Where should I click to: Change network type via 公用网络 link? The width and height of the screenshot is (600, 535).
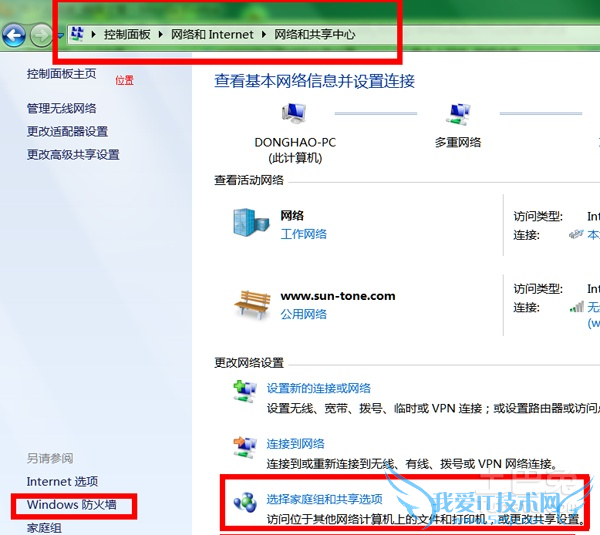tap(303, 314)
